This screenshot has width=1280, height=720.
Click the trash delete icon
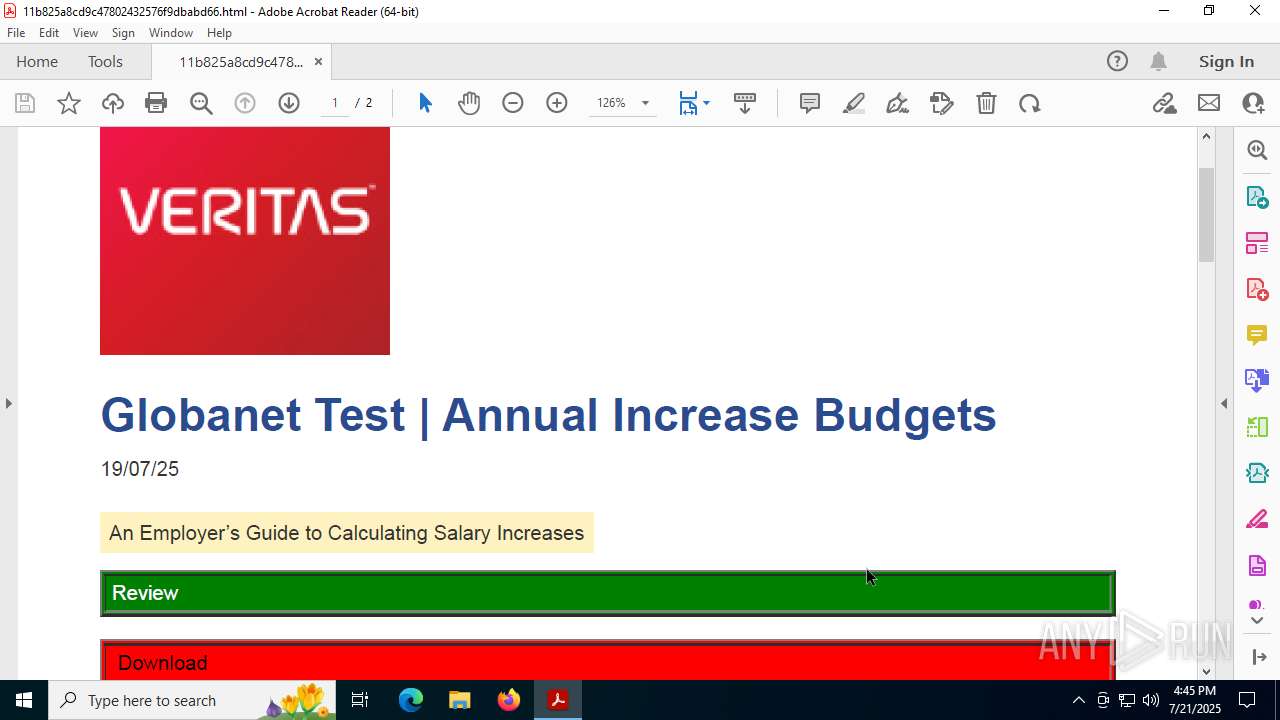986,103
